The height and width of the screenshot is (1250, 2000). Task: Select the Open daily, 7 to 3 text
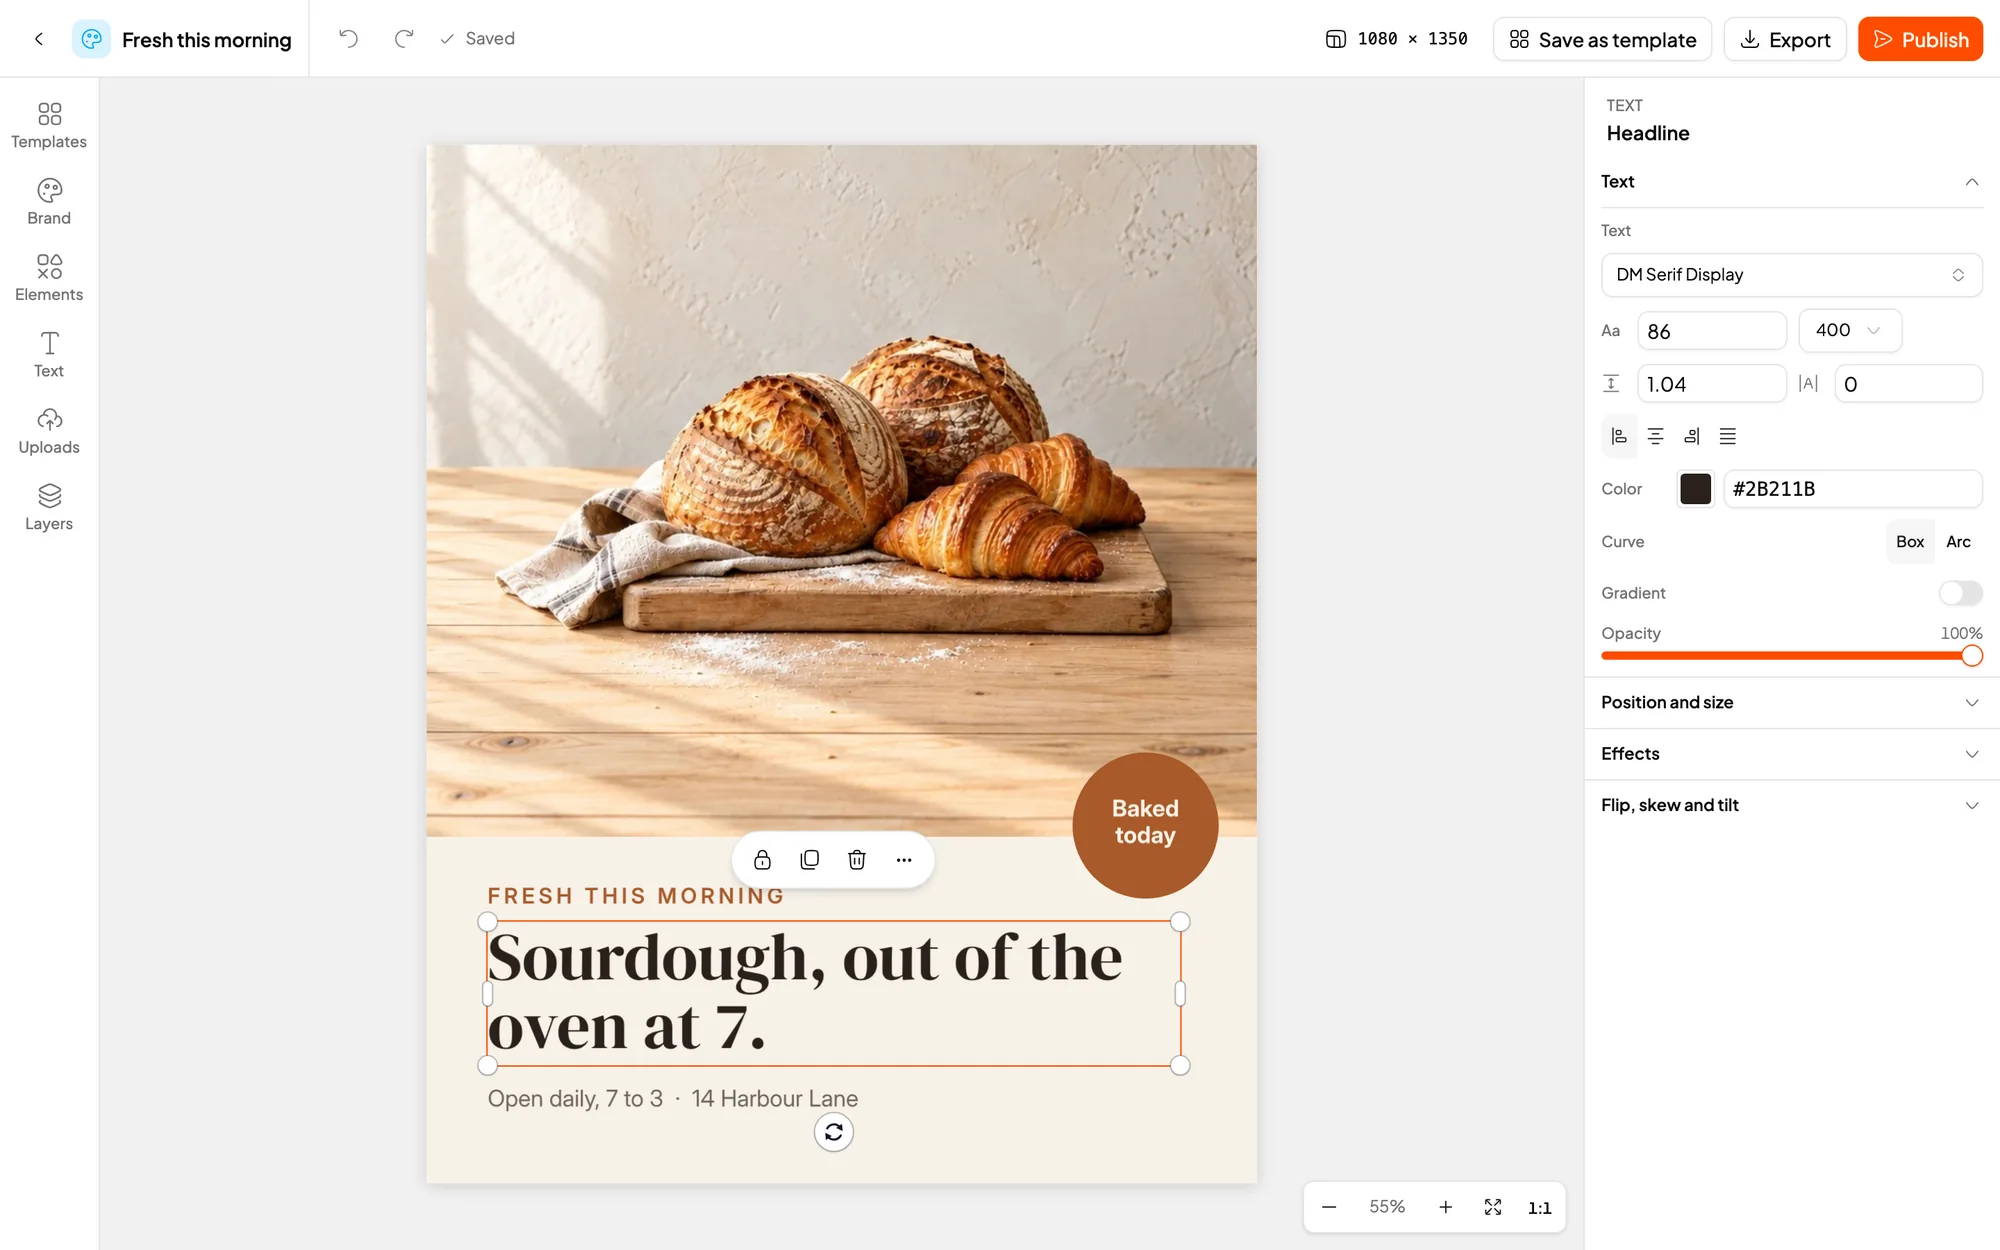point(673,1099)
